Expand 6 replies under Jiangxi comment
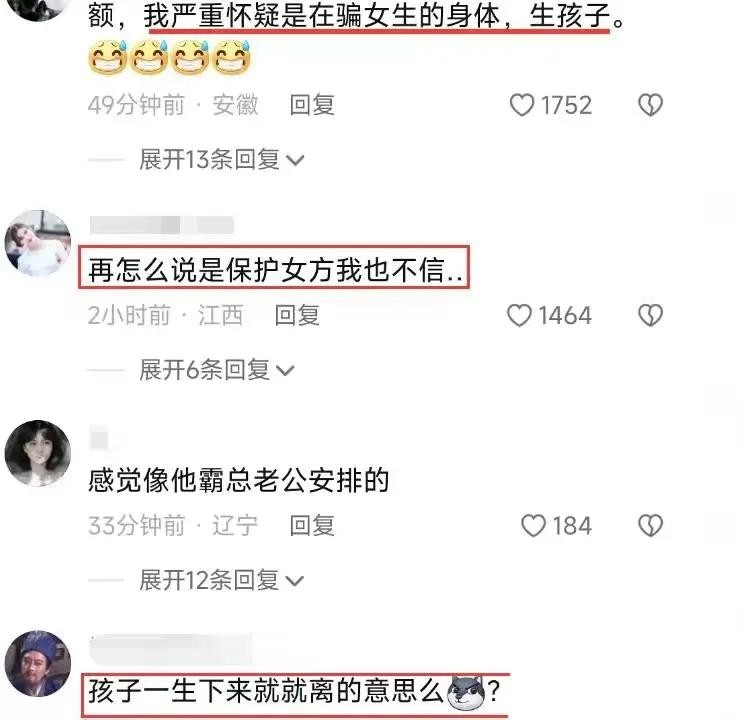746x720 pixels. pyautogui.click(x=216, y=370)
